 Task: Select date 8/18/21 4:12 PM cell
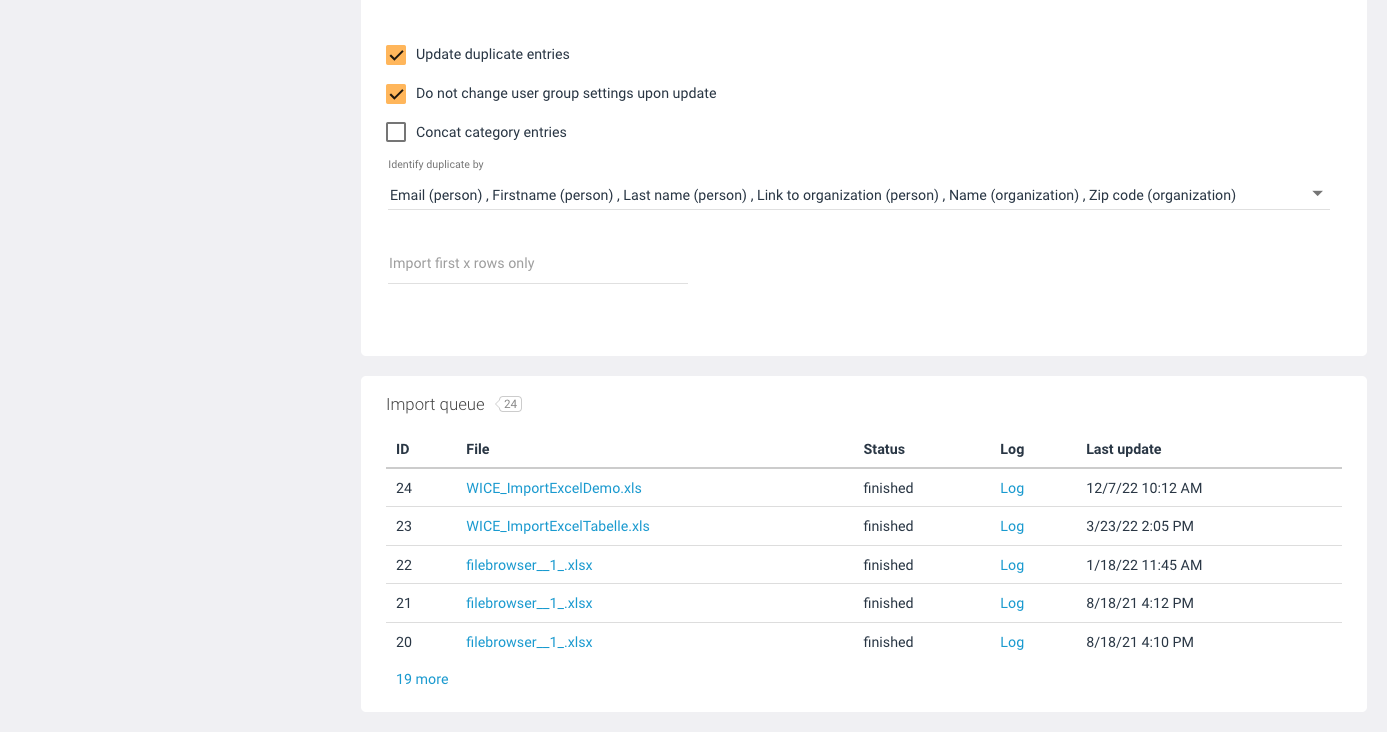tap(1140, 603)
